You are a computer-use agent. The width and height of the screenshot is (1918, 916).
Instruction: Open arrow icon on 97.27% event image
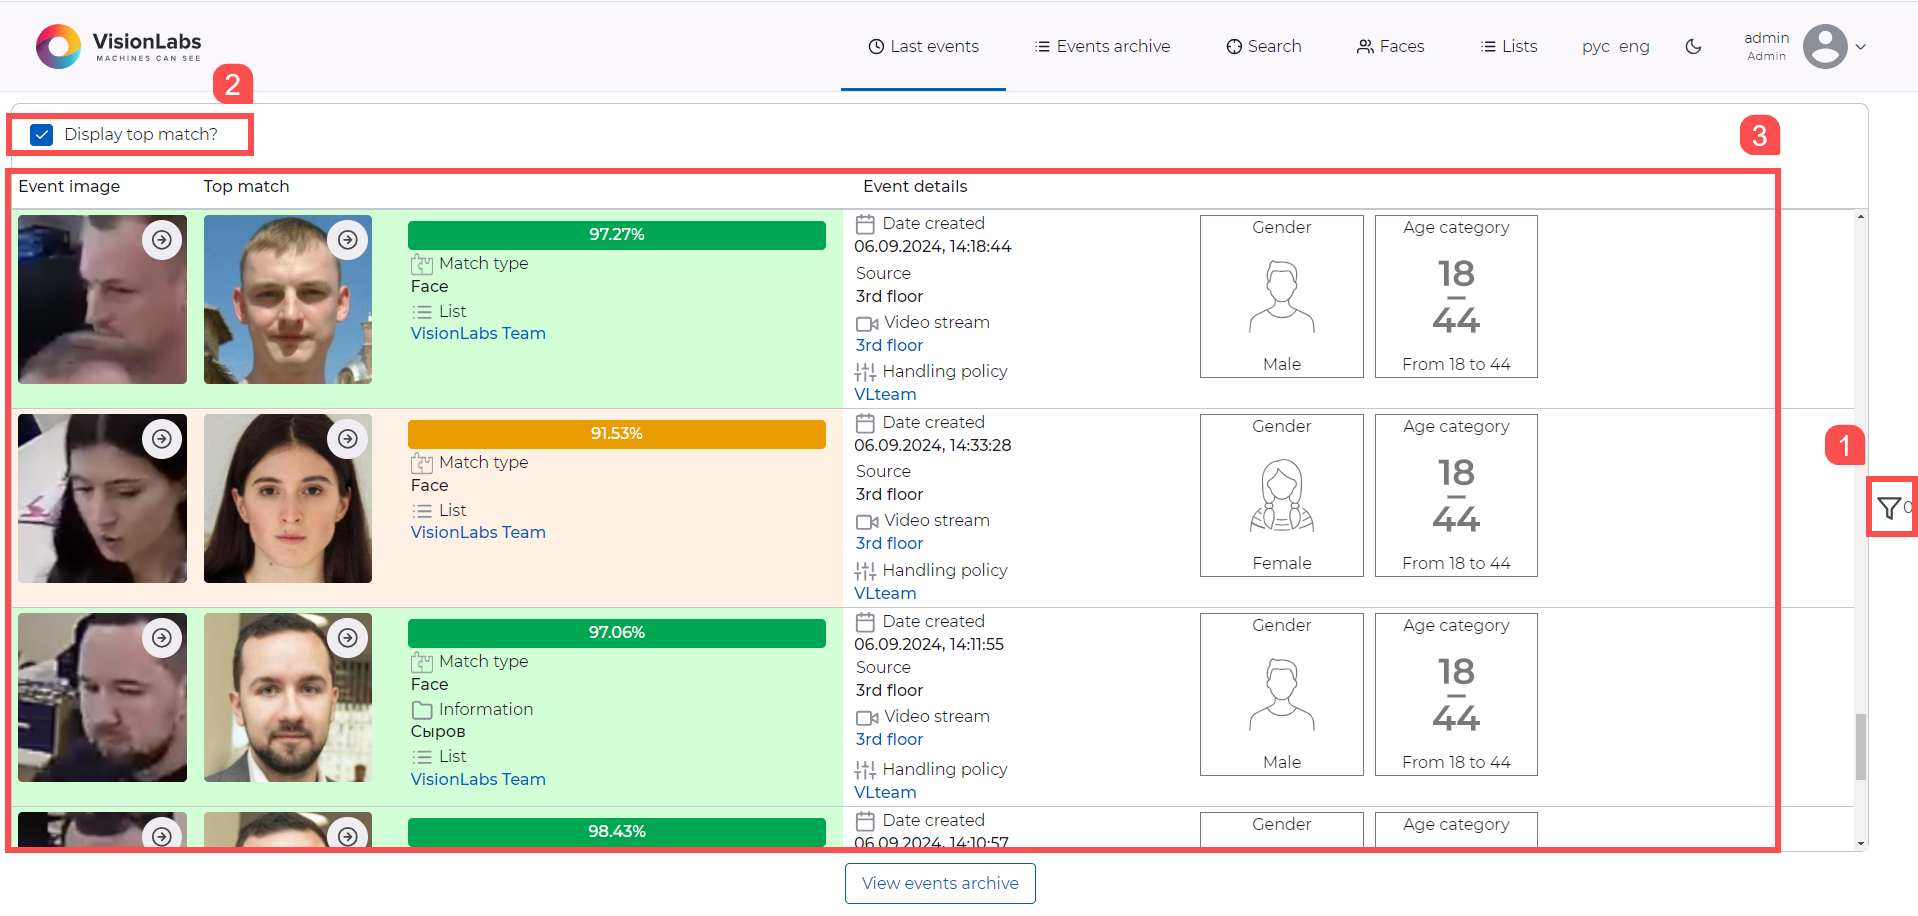pos(162,240)
